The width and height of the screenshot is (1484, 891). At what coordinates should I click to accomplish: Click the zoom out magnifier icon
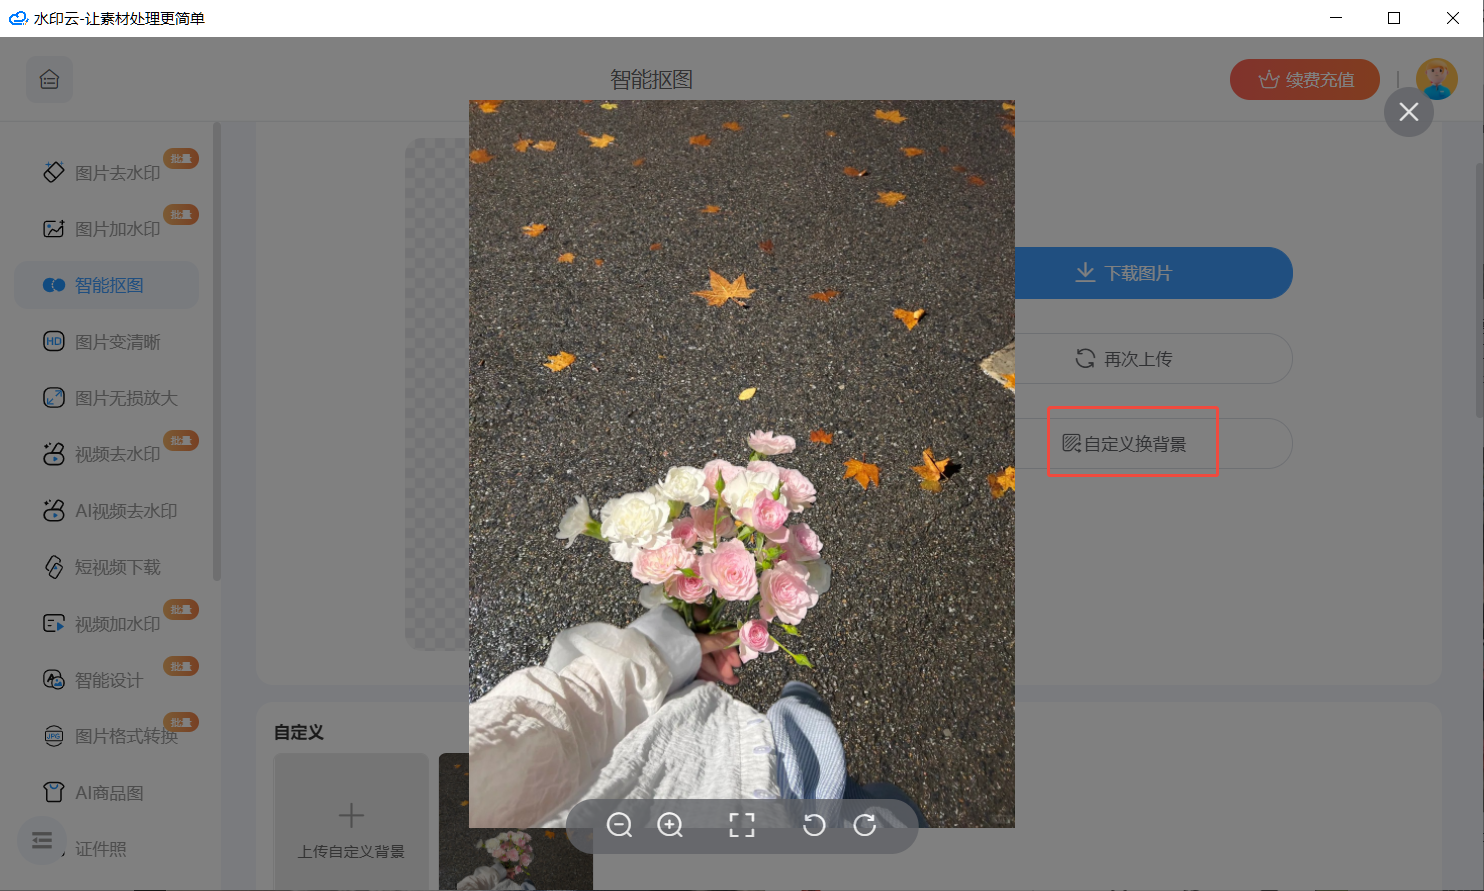pos(619,825)
